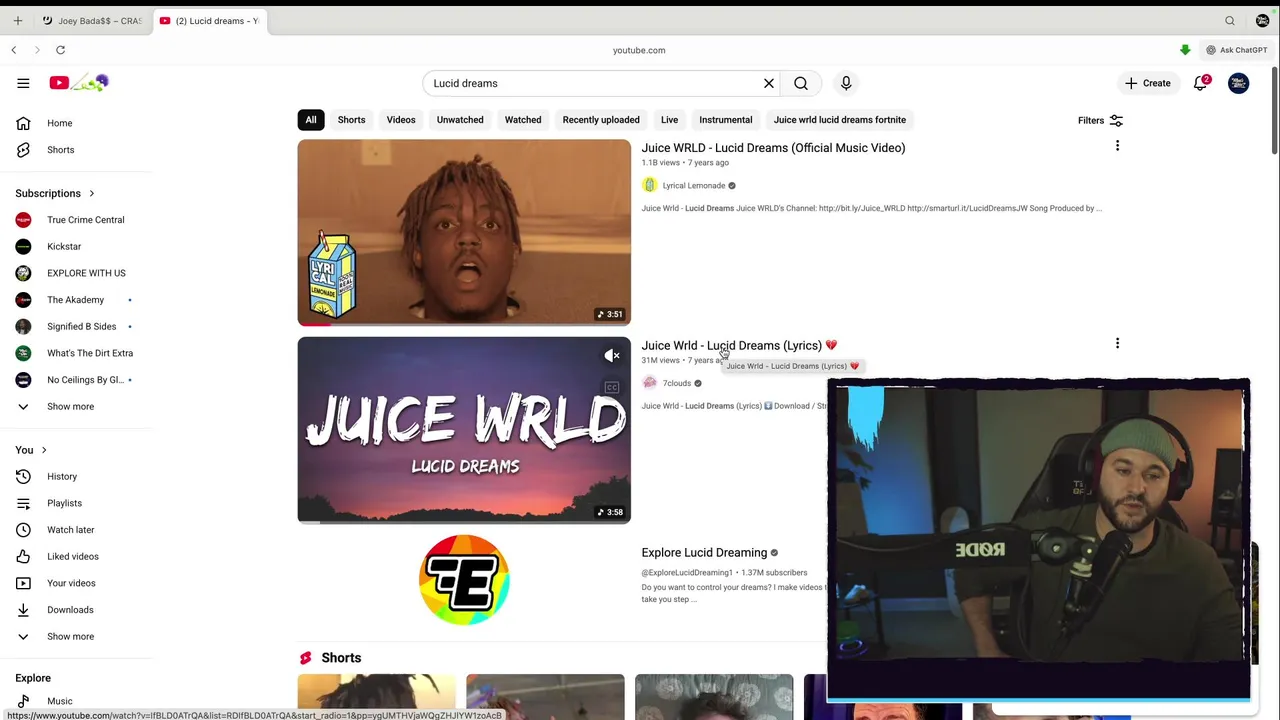
Task: Click the page vertical scrollbar
Action: (x=1275, y=110)
